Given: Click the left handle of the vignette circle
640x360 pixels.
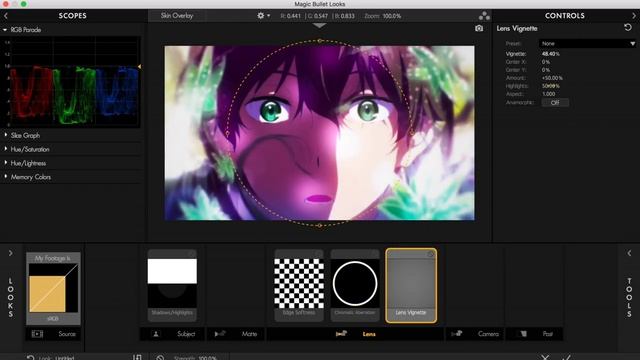Looking at the screenshot, I should (x=227, y=133).
